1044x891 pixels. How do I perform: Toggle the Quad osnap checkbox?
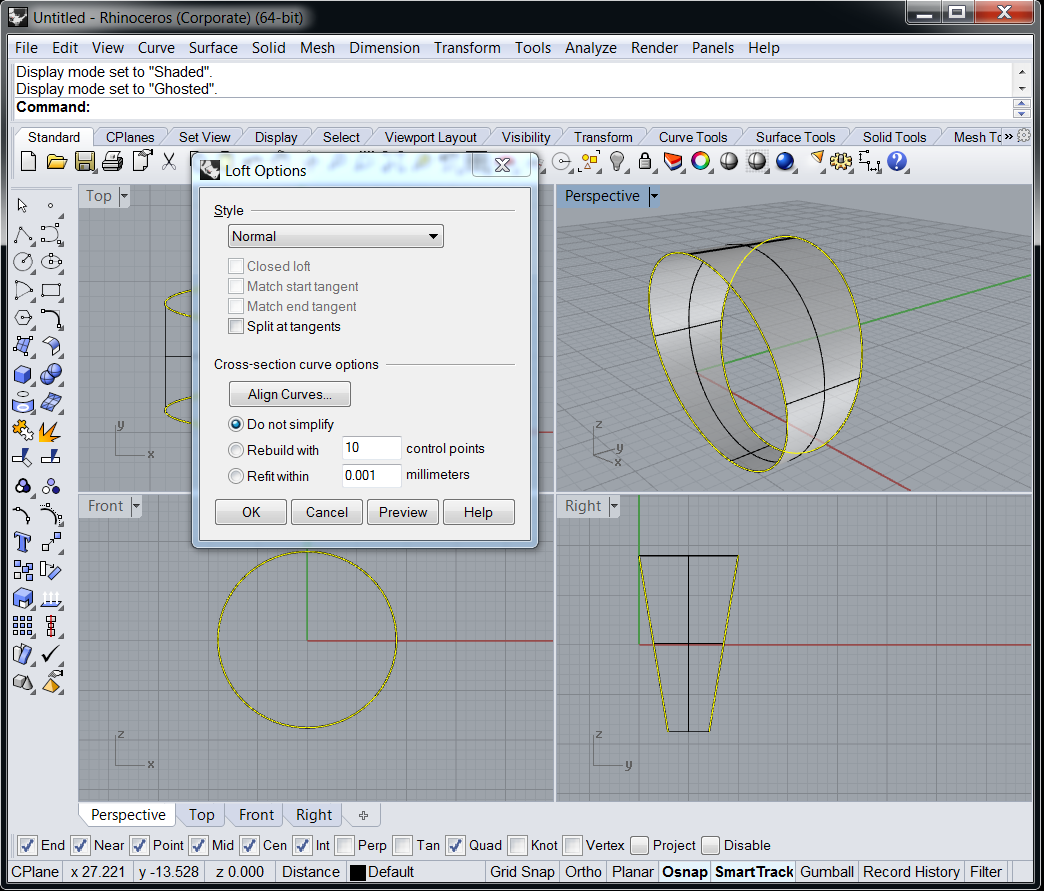[x=455, y=846]
